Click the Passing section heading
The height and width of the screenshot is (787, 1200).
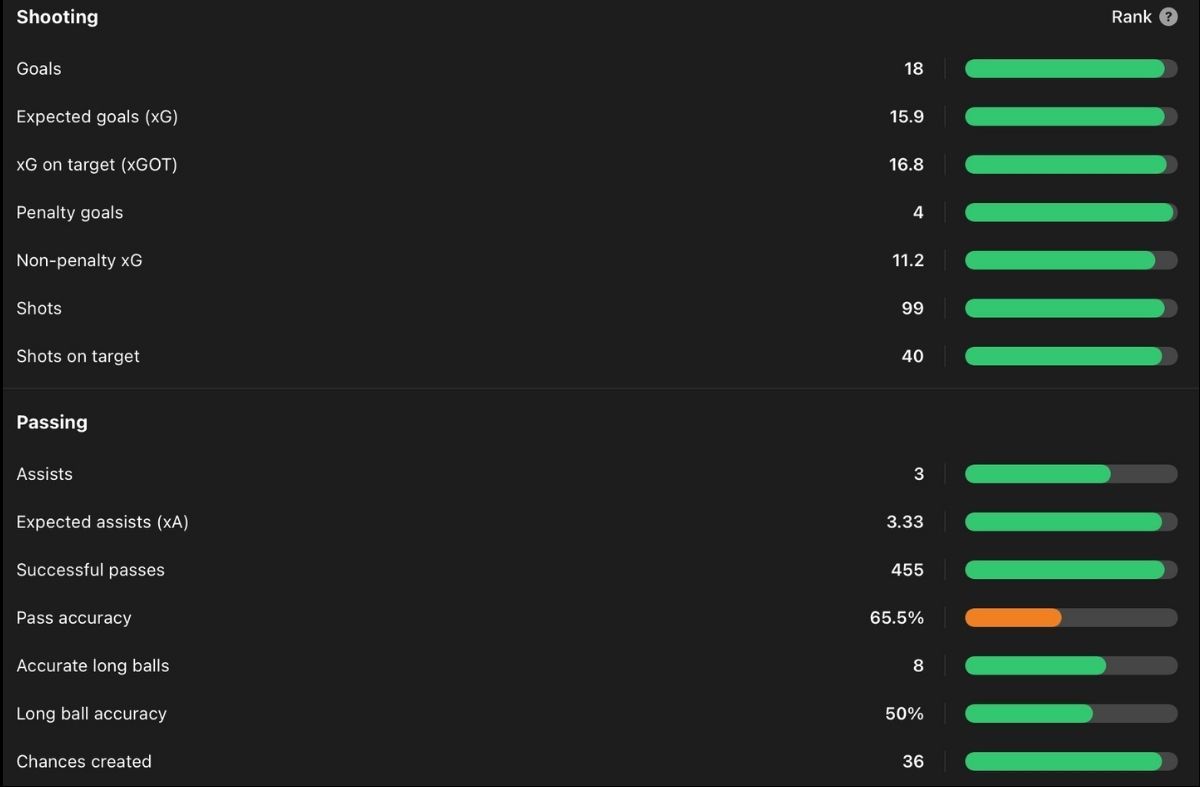pyautogui.click(x=52, y=422)
